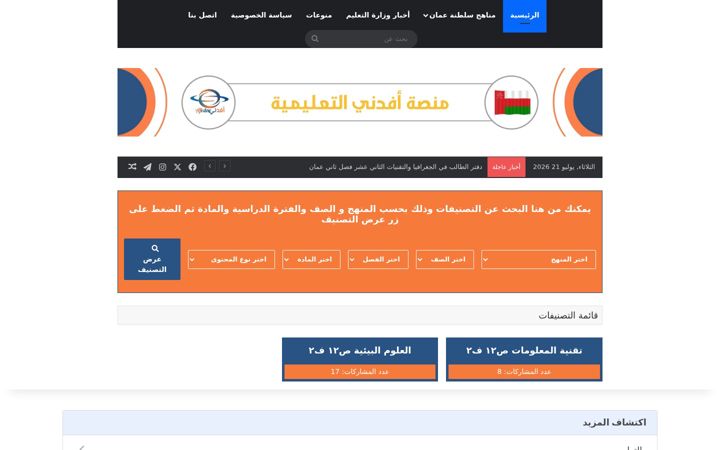Open the X (Twitter) social icon
Viewport: 720px width, 450px height.
[x=177, y=167]
